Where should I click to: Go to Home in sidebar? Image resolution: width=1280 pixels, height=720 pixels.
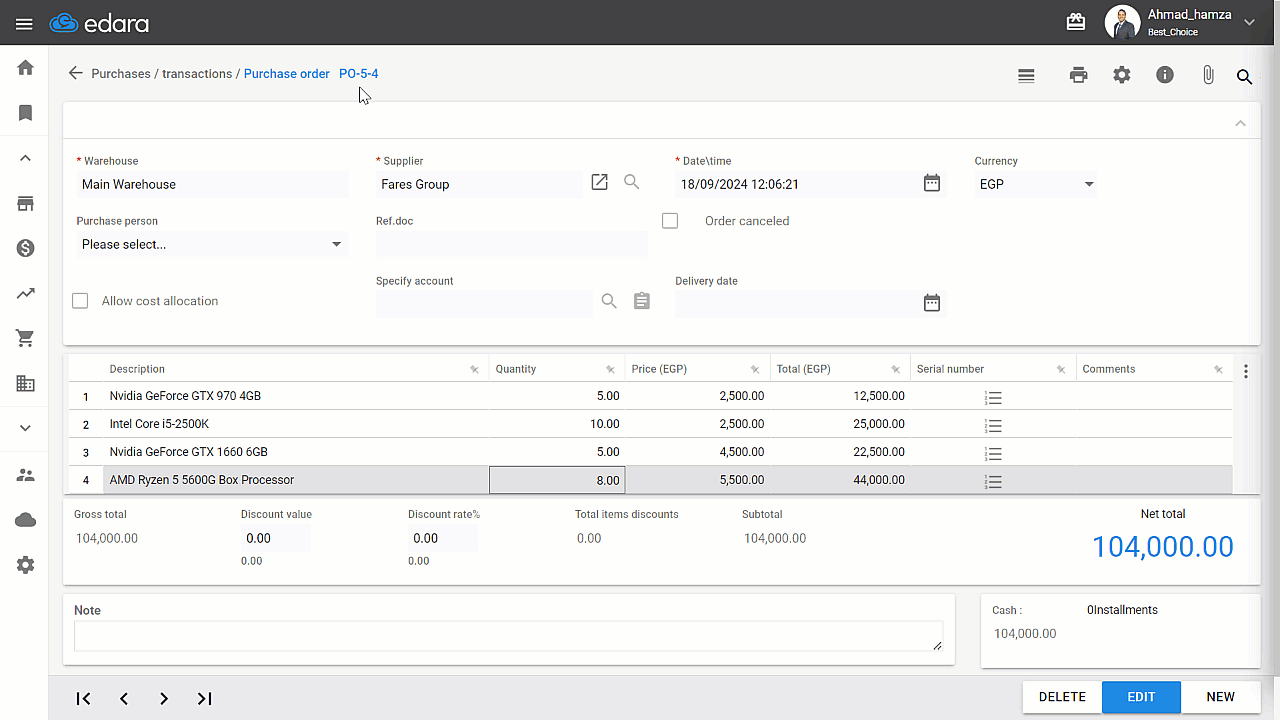tap(26, 68)
